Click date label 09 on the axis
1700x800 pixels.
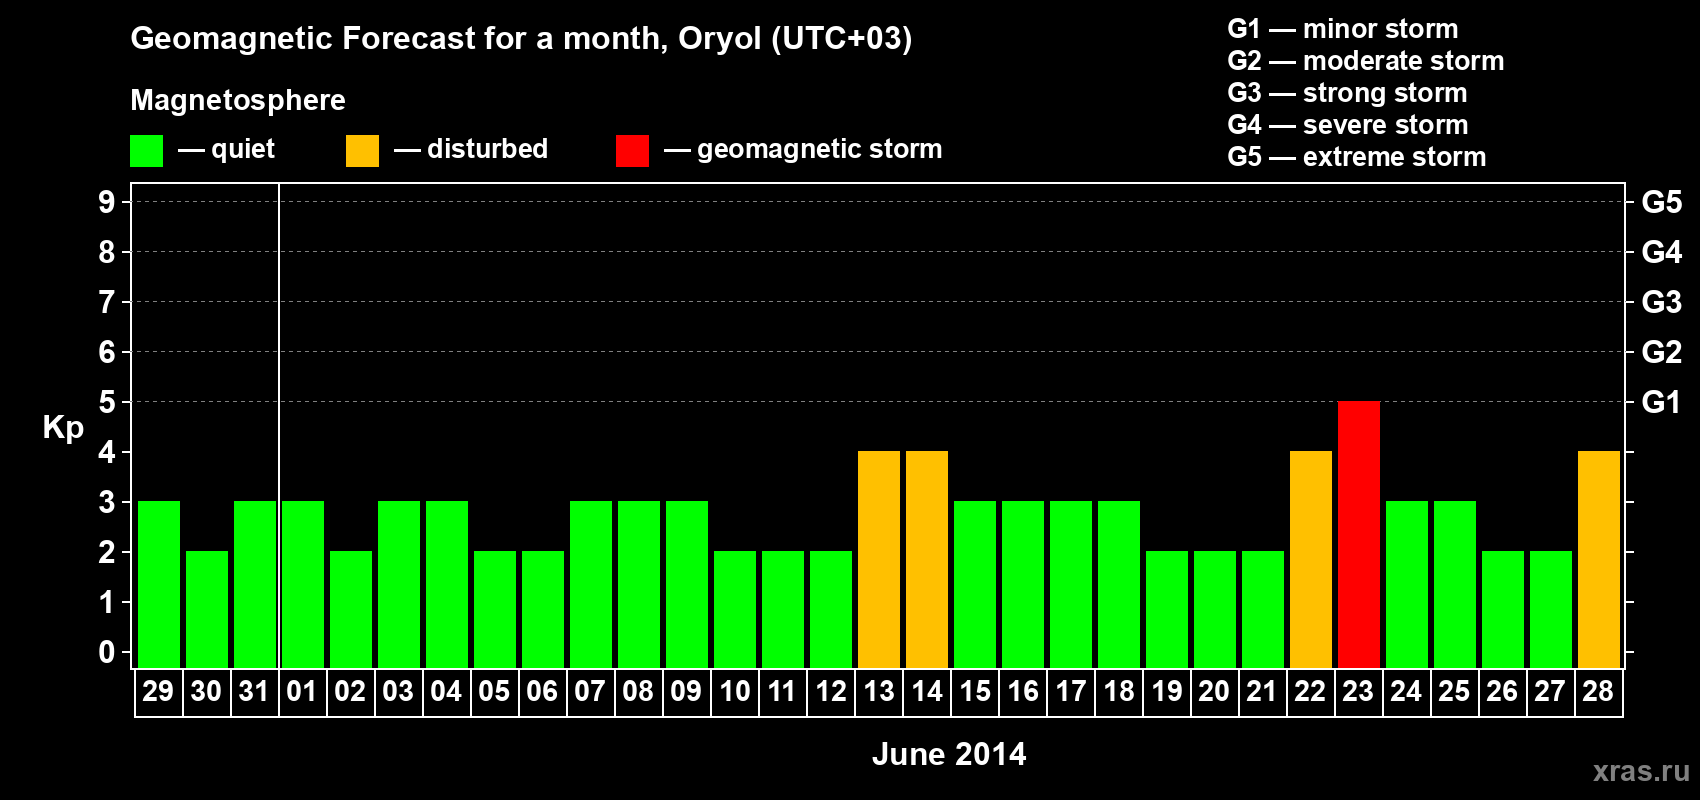point(686,692)
